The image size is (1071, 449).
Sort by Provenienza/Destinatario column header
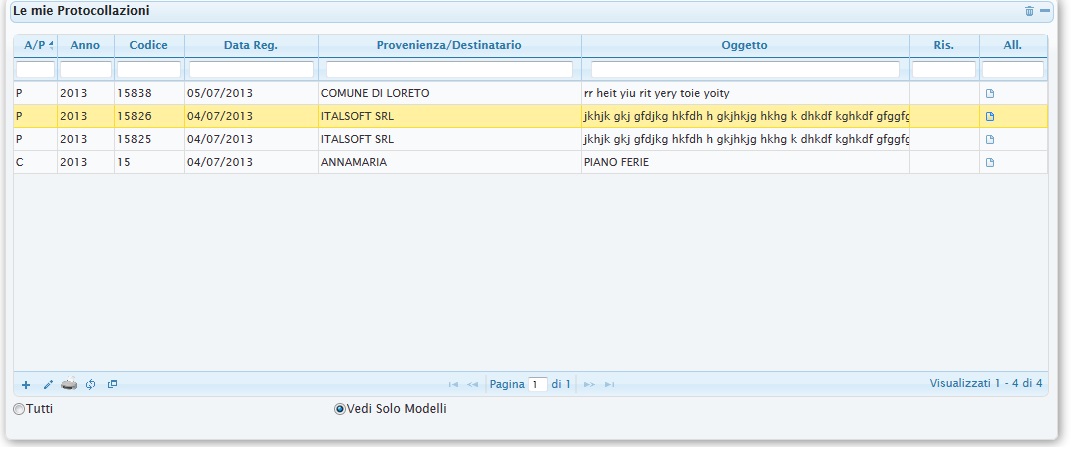449,45
